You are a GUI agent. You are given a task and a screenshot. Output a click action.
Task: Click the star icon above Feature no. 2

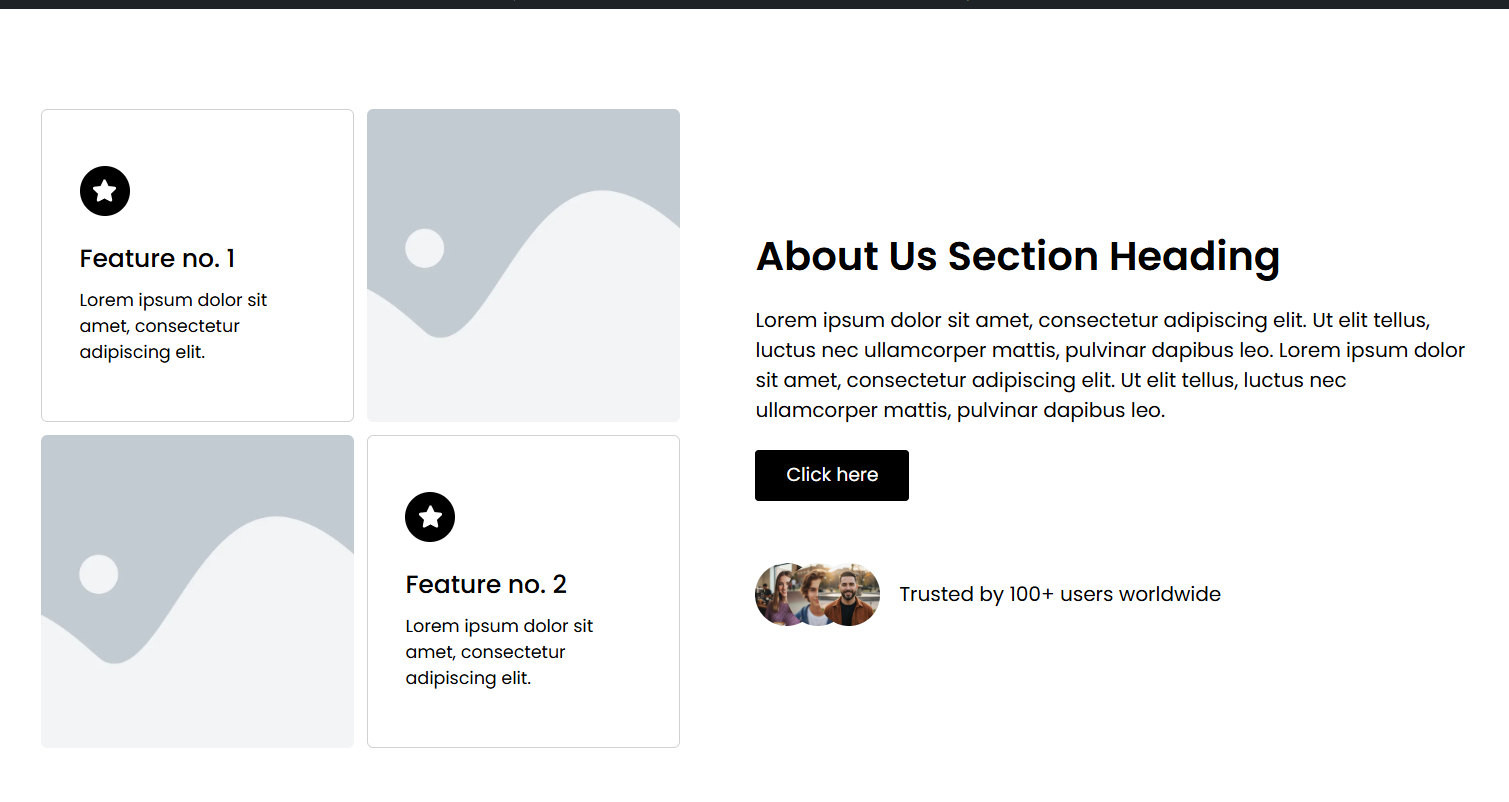(430, 517)
